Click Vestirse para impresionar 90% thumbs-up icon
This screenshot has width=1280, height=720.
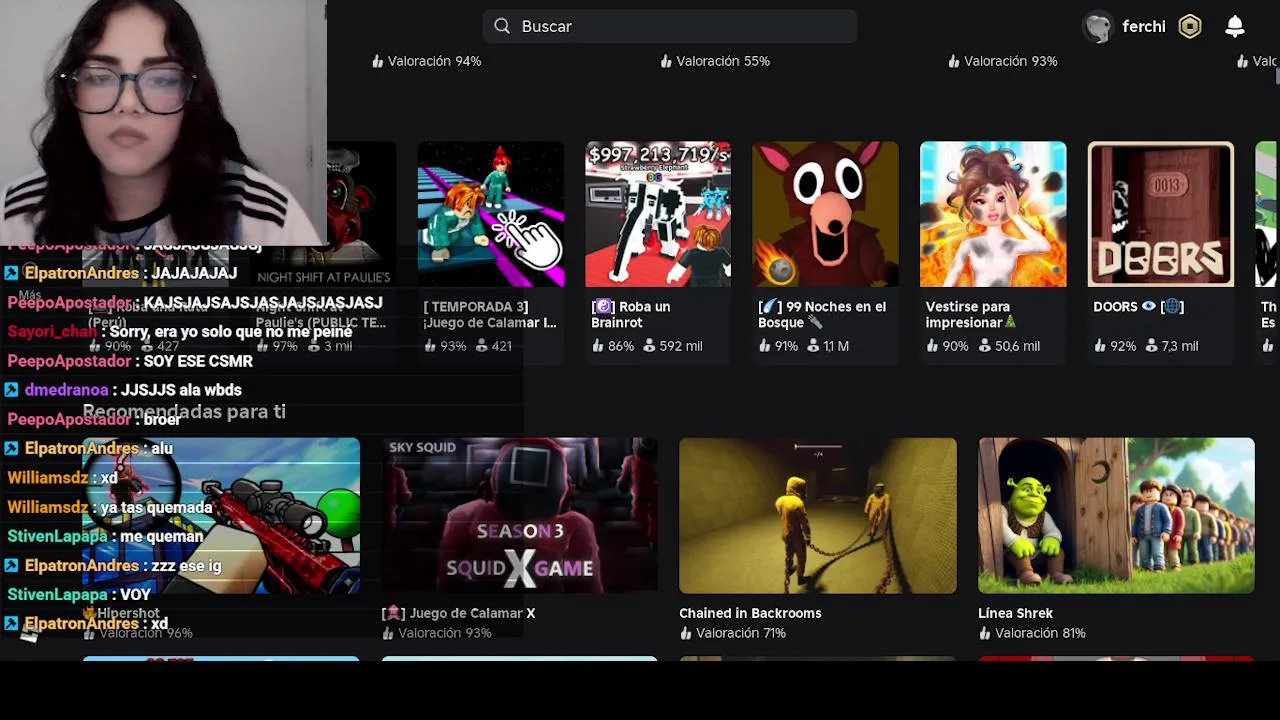[x=933, y=346]
